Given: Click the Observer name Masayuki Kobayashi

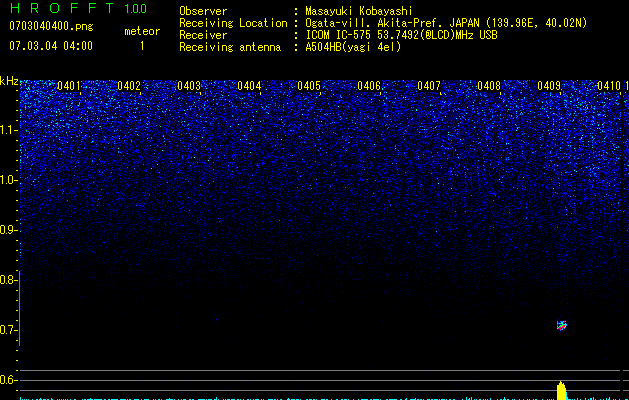Looking at the screenshot, I should pyautogui.click(x=359, y=11).
